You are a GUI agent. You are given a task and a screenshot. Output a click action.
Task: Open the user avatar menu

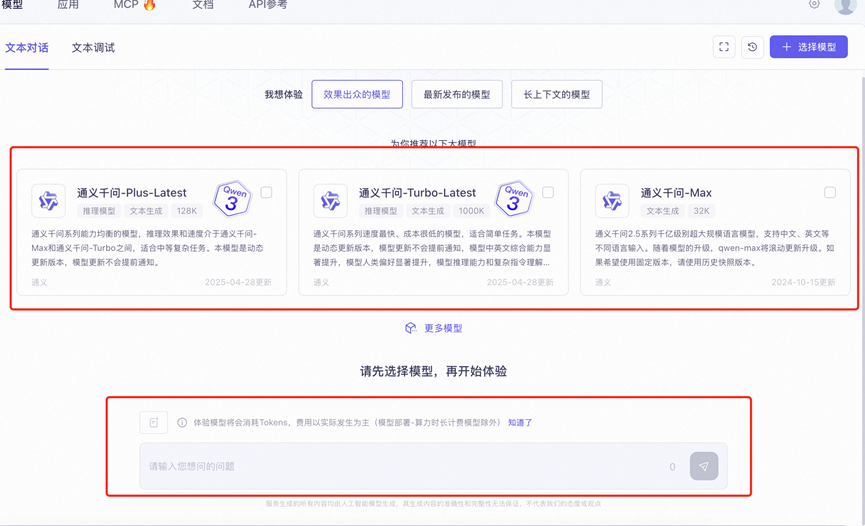coord(845,6)
